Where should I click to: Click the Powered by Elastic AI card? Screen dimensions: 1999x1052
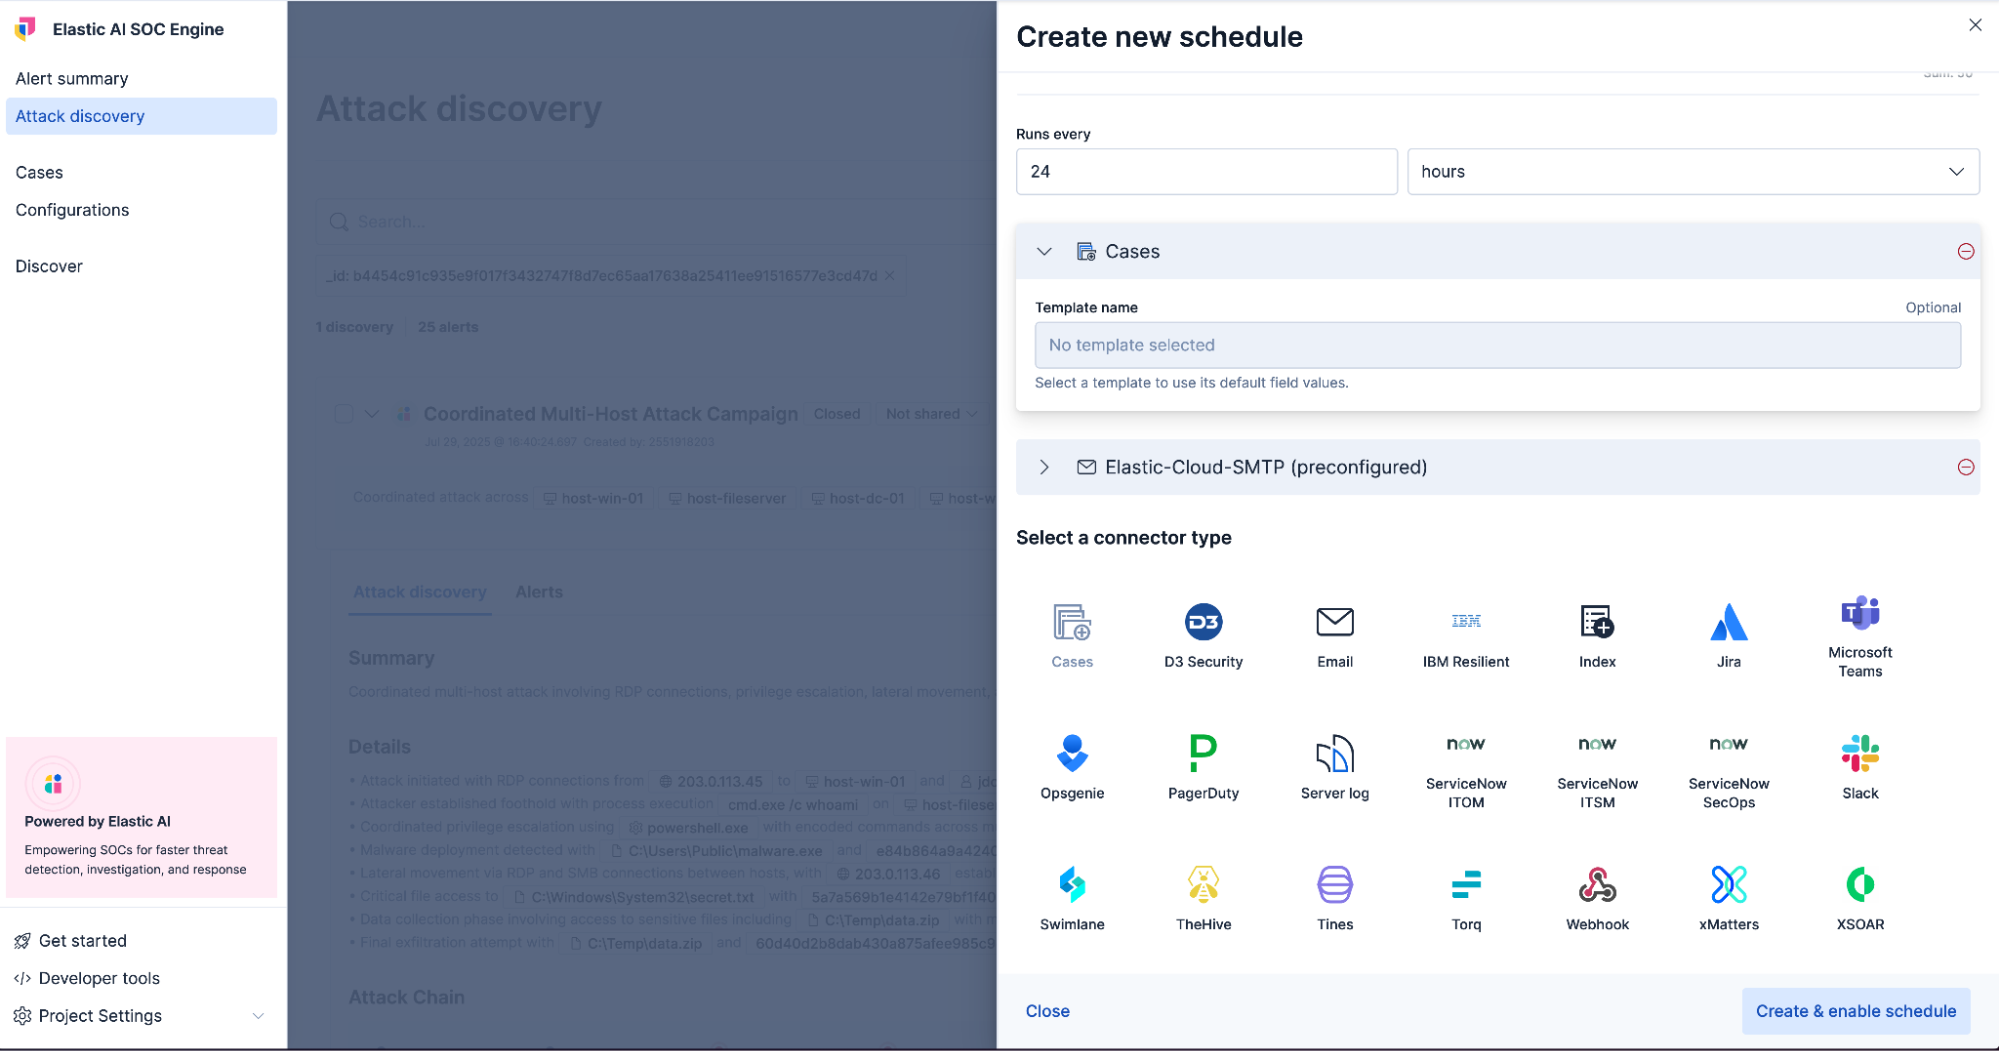pos(141,818)
